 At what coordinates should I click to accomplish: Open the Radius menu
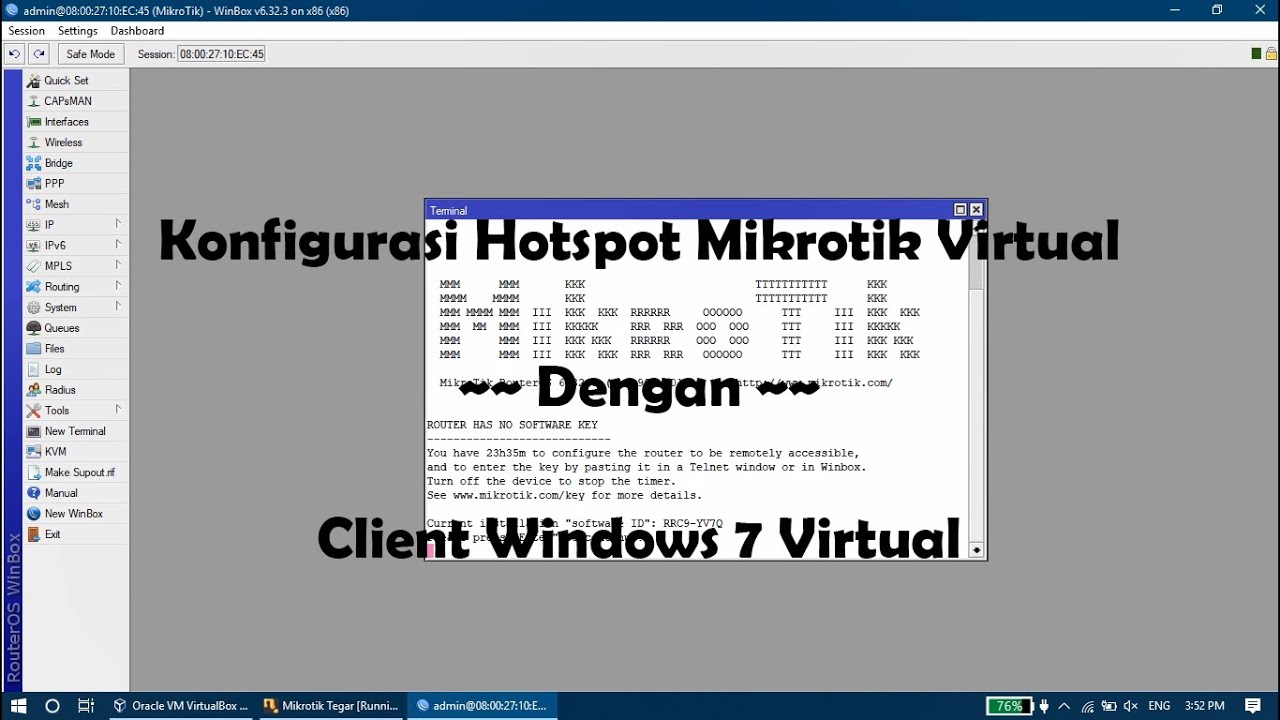76,390
